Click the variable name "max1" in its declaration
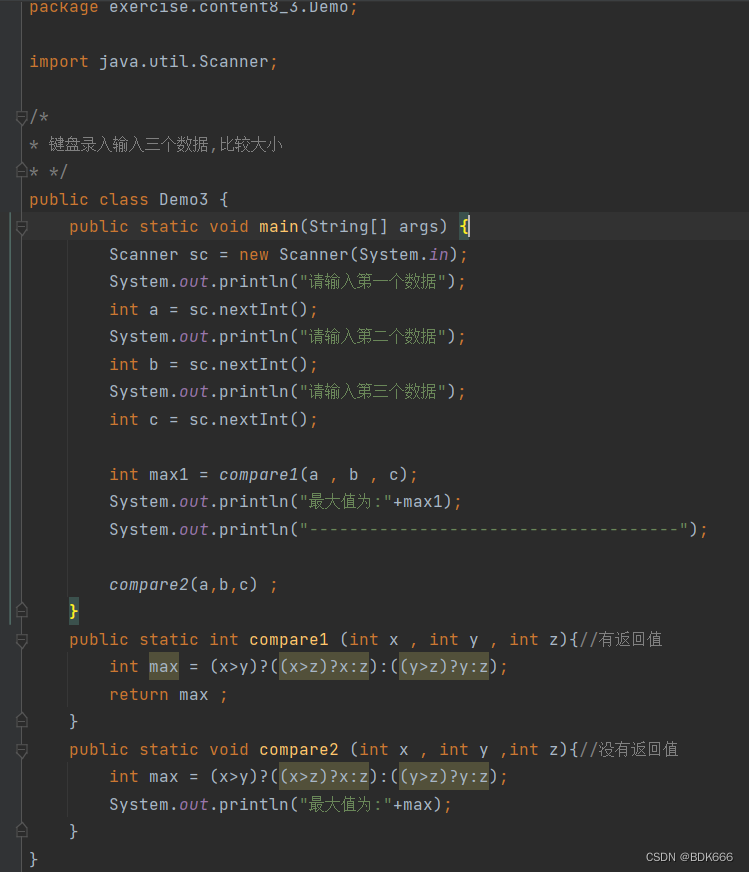 tap(168, 474)
